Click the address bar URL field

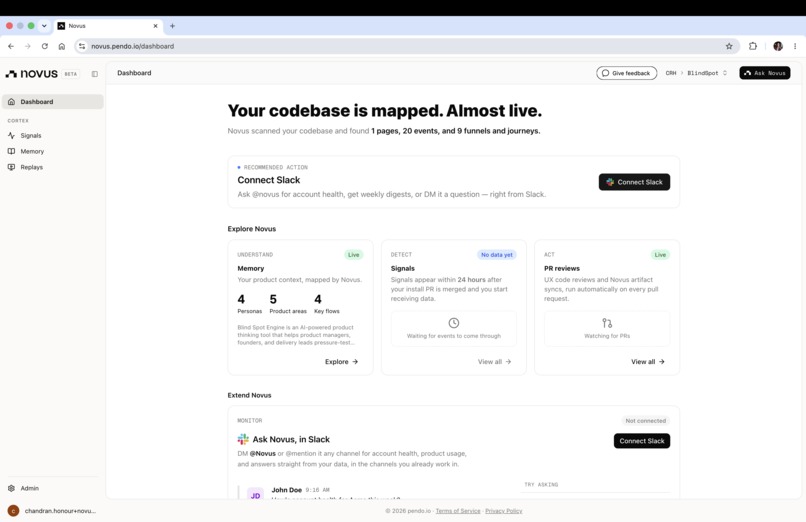(x=406, y=46)
